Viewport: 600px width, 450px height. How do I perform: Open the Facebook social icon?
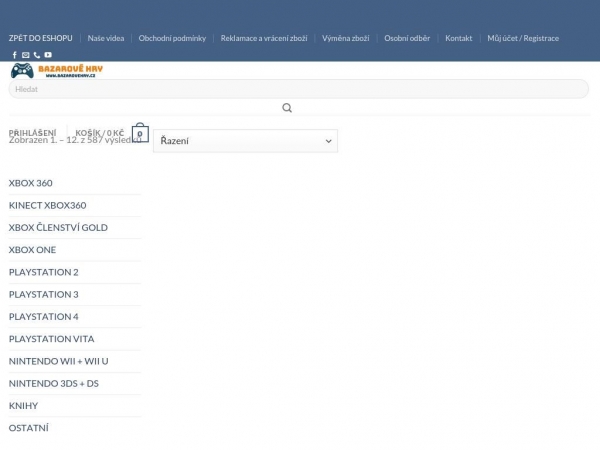pos(15,55)
